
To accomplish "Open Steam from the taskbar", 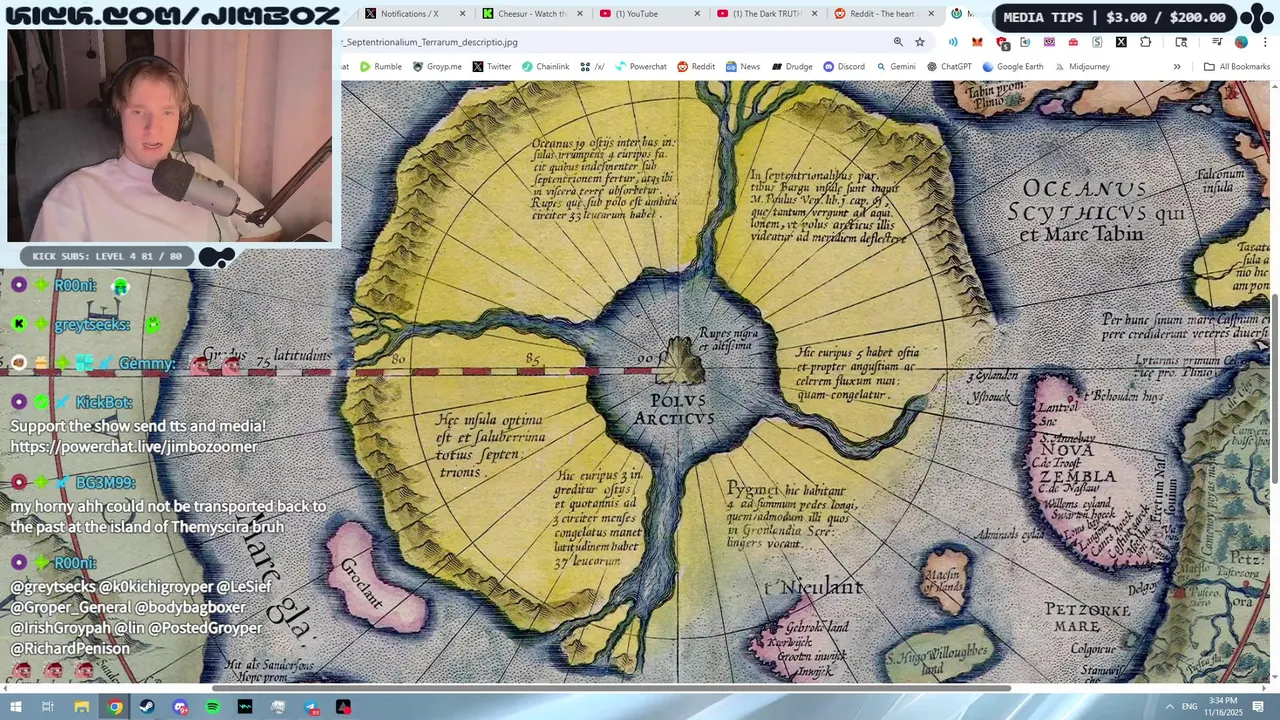I will [147, 707].
